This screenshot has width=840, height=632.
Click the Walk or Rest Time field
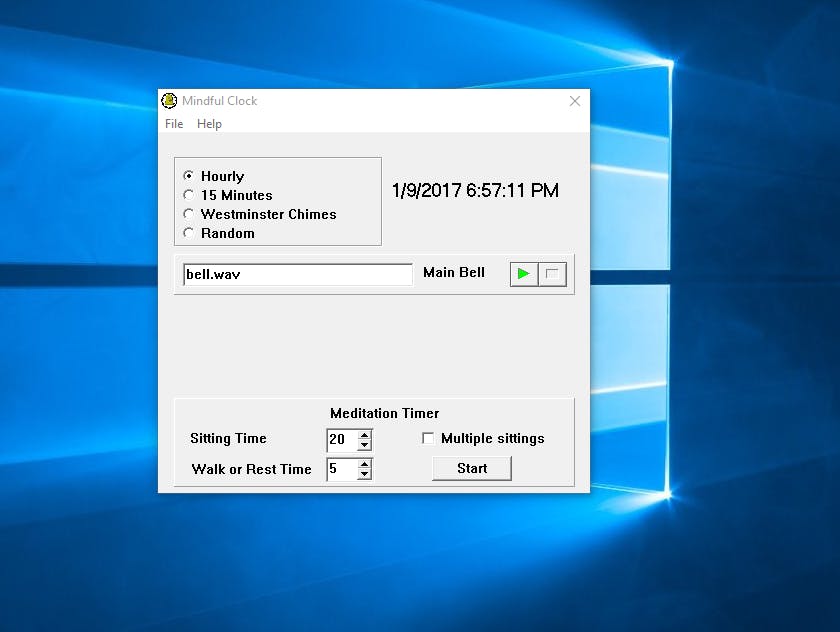click(x=342, y=469)
